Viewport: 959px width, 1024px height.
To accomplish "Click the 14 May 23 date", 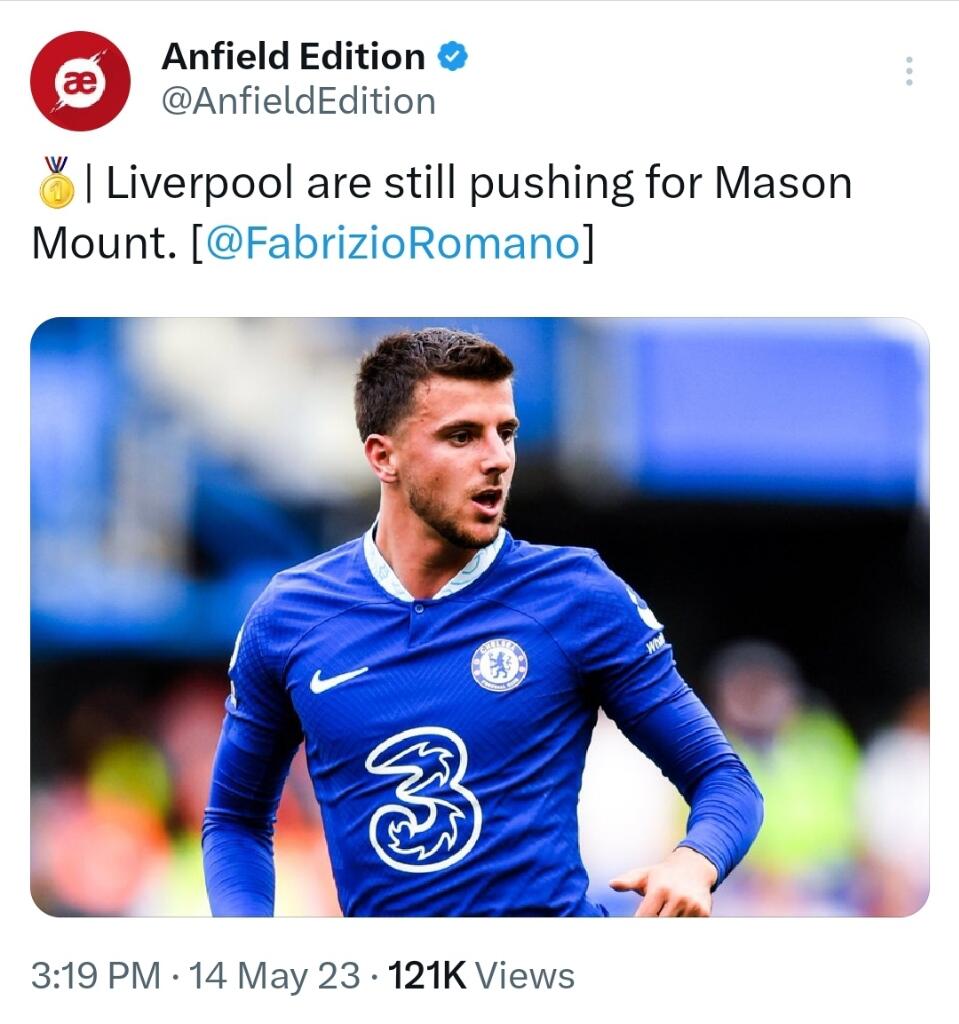I will 274,975.
